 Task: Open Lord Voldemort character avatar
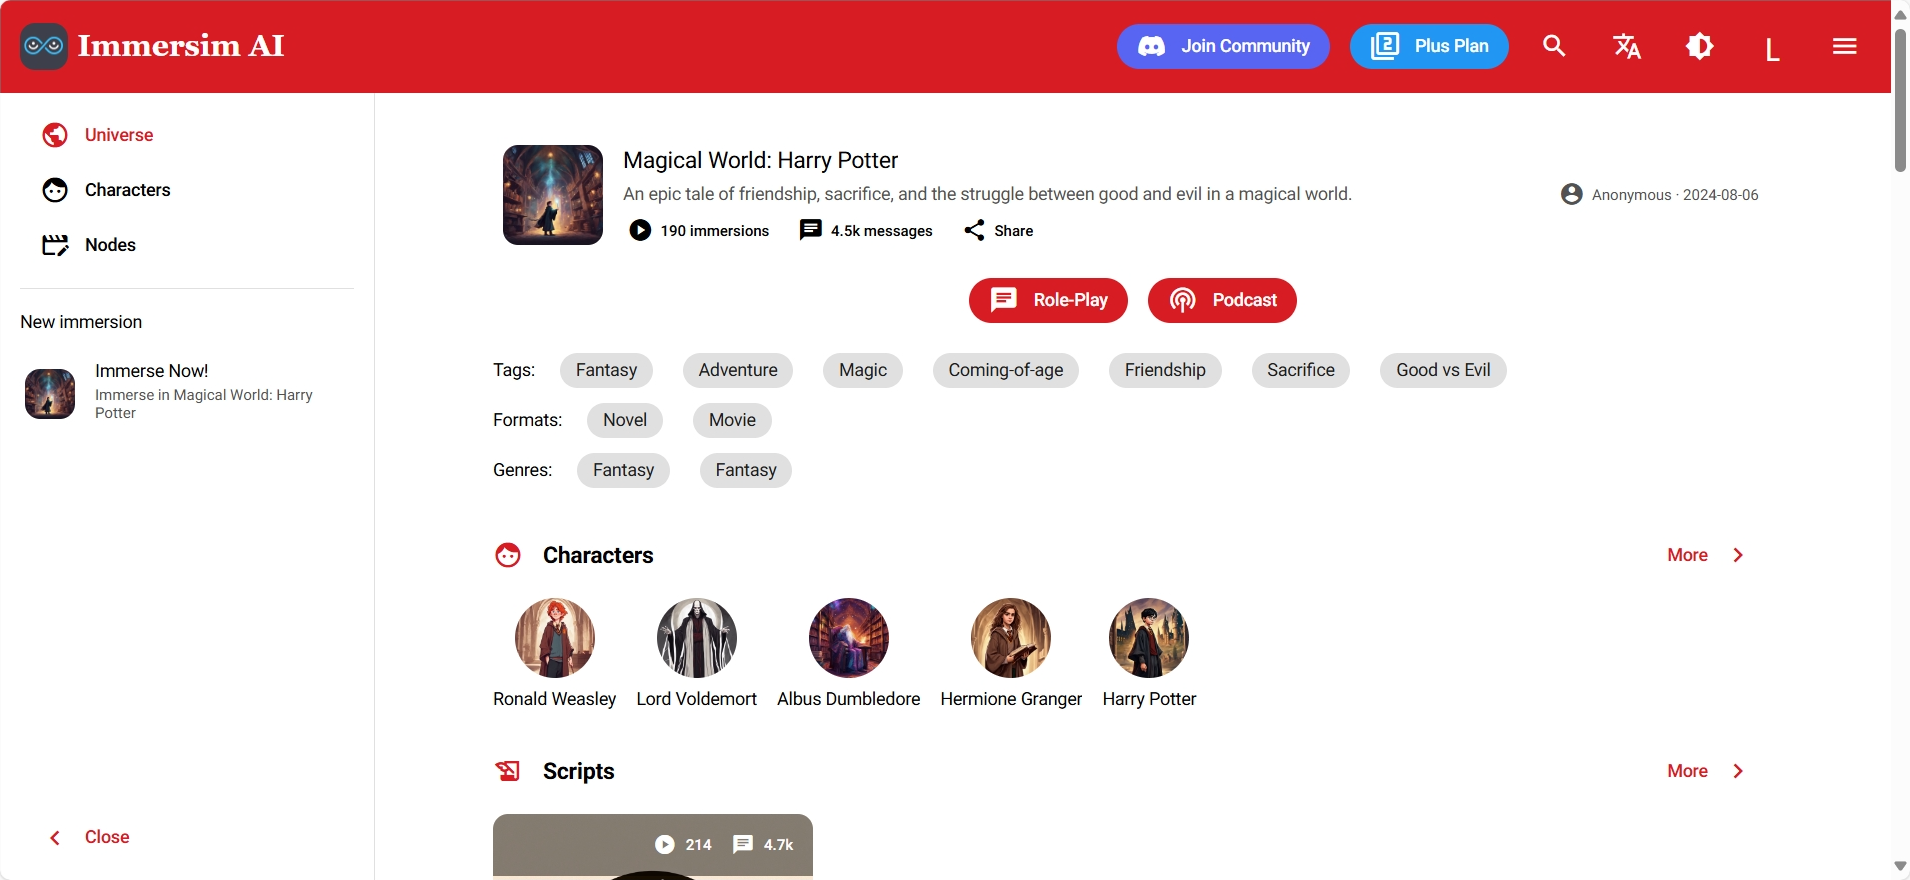[x=697, y=638]
